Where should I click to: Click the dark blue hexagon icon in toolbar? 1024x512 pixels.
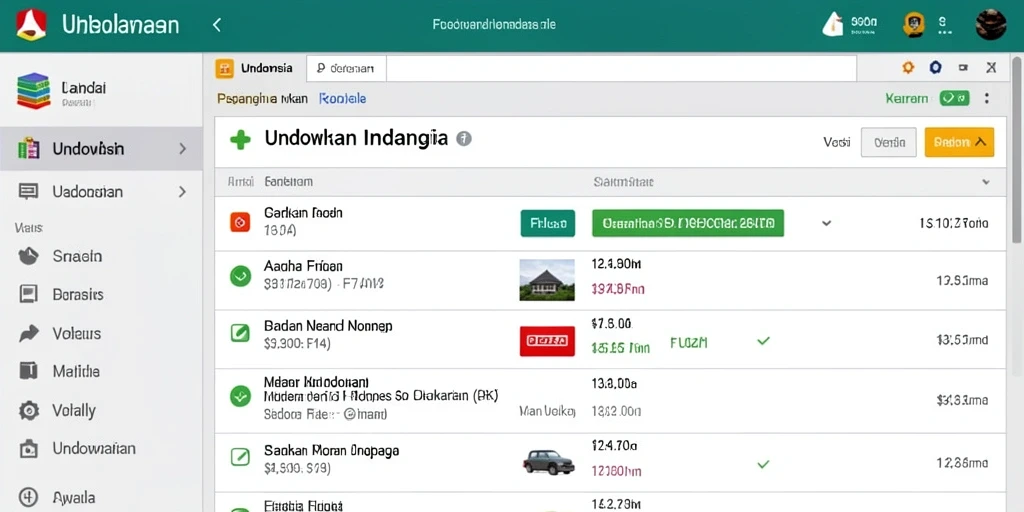click(936, 67)
